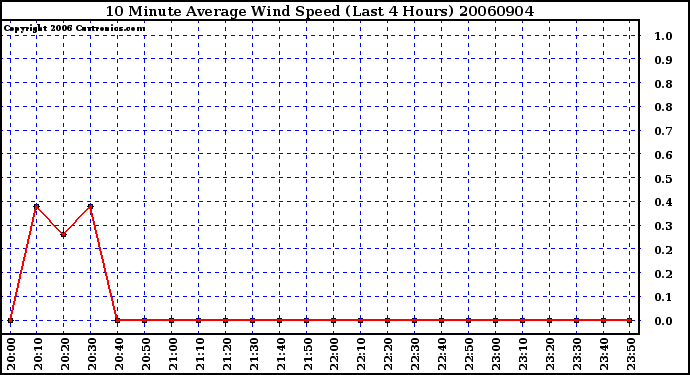The image size is (690, 375).
Task: Click the 0.1 value axis label
Action: (x=664, y=297)
